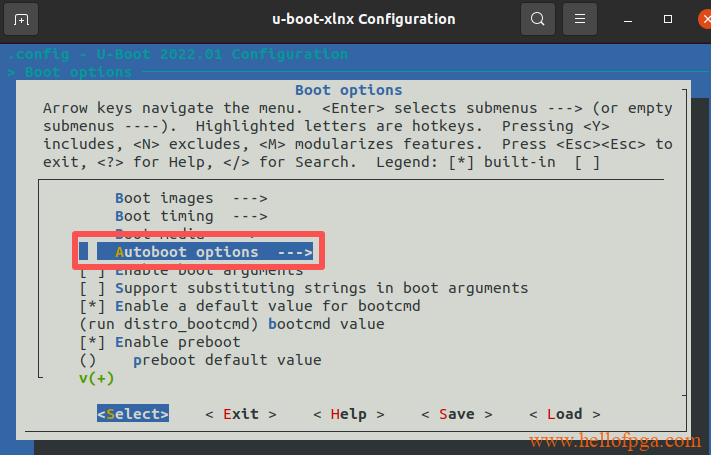This screenshot has width=711, height=455.
Task: Edit the bootcmd value entry
Action: coord(230,324)
